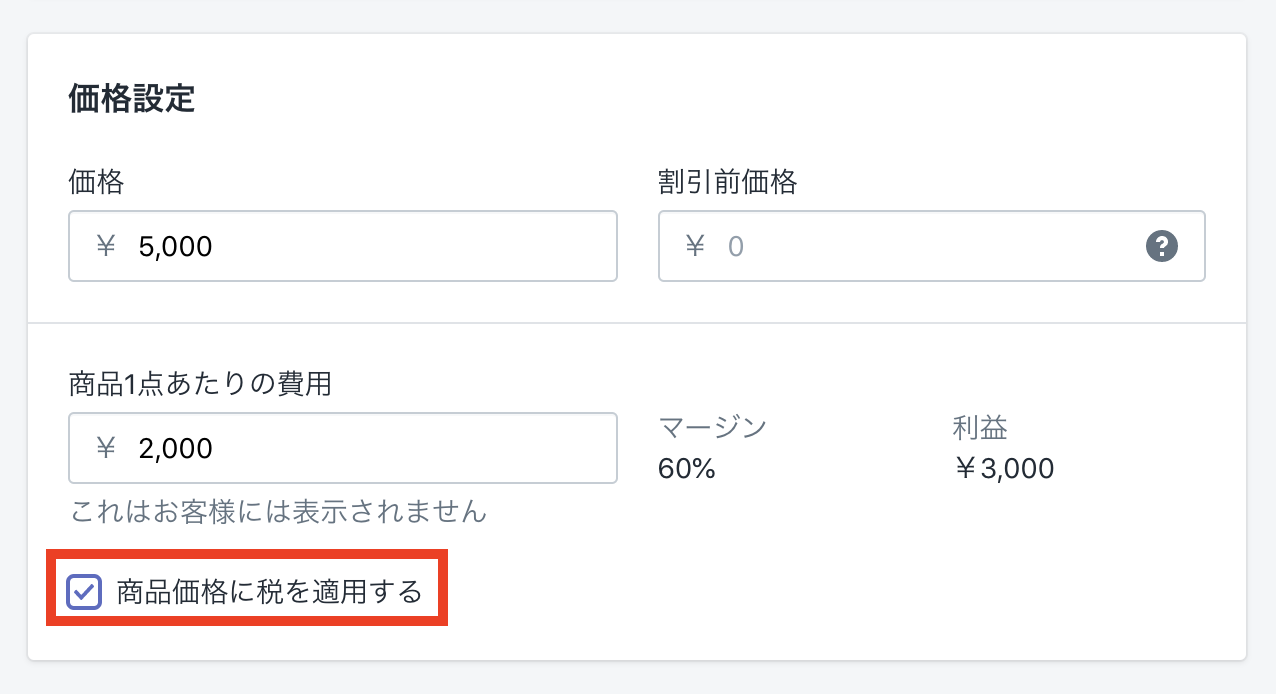Click the help question mark icon
Screen dimensions: 1276x694
[x=1161, y=246]
